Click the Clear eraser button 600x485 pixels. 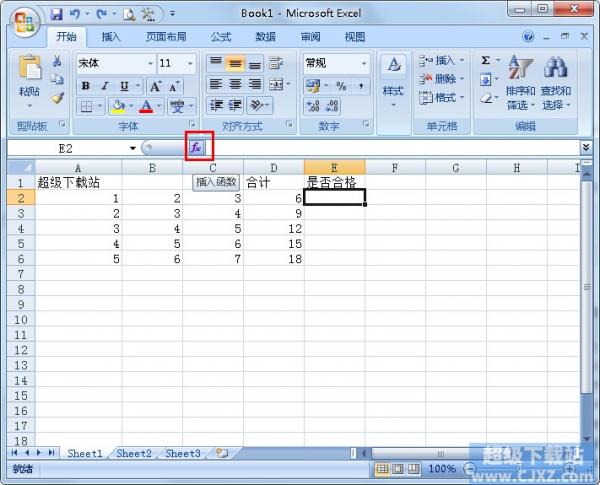(x=486, y=98)
